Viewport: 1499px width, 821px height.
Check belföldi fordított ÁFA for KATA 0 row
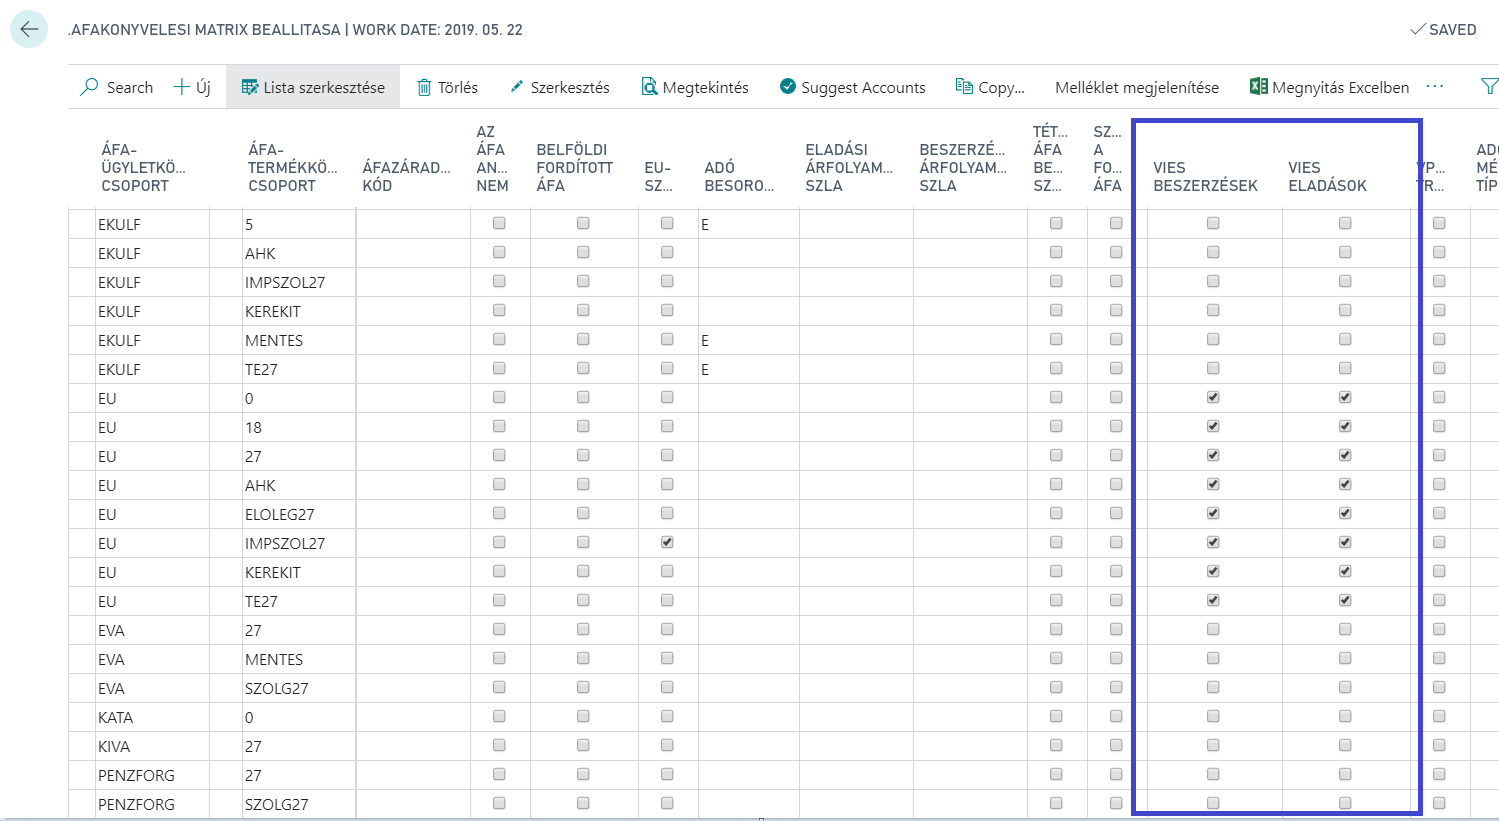(x=583, y=717)
